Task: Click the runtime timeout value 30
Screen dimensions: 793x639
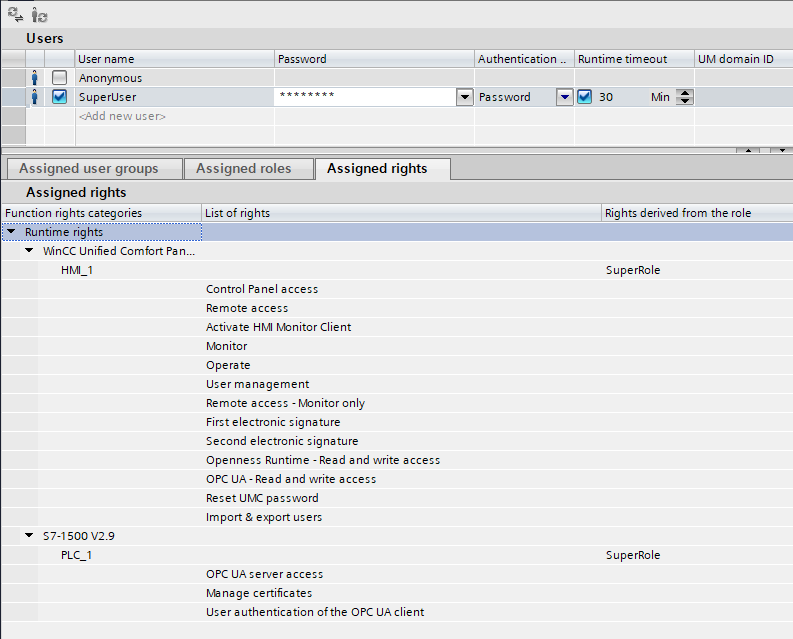Action: coord(606,97)
